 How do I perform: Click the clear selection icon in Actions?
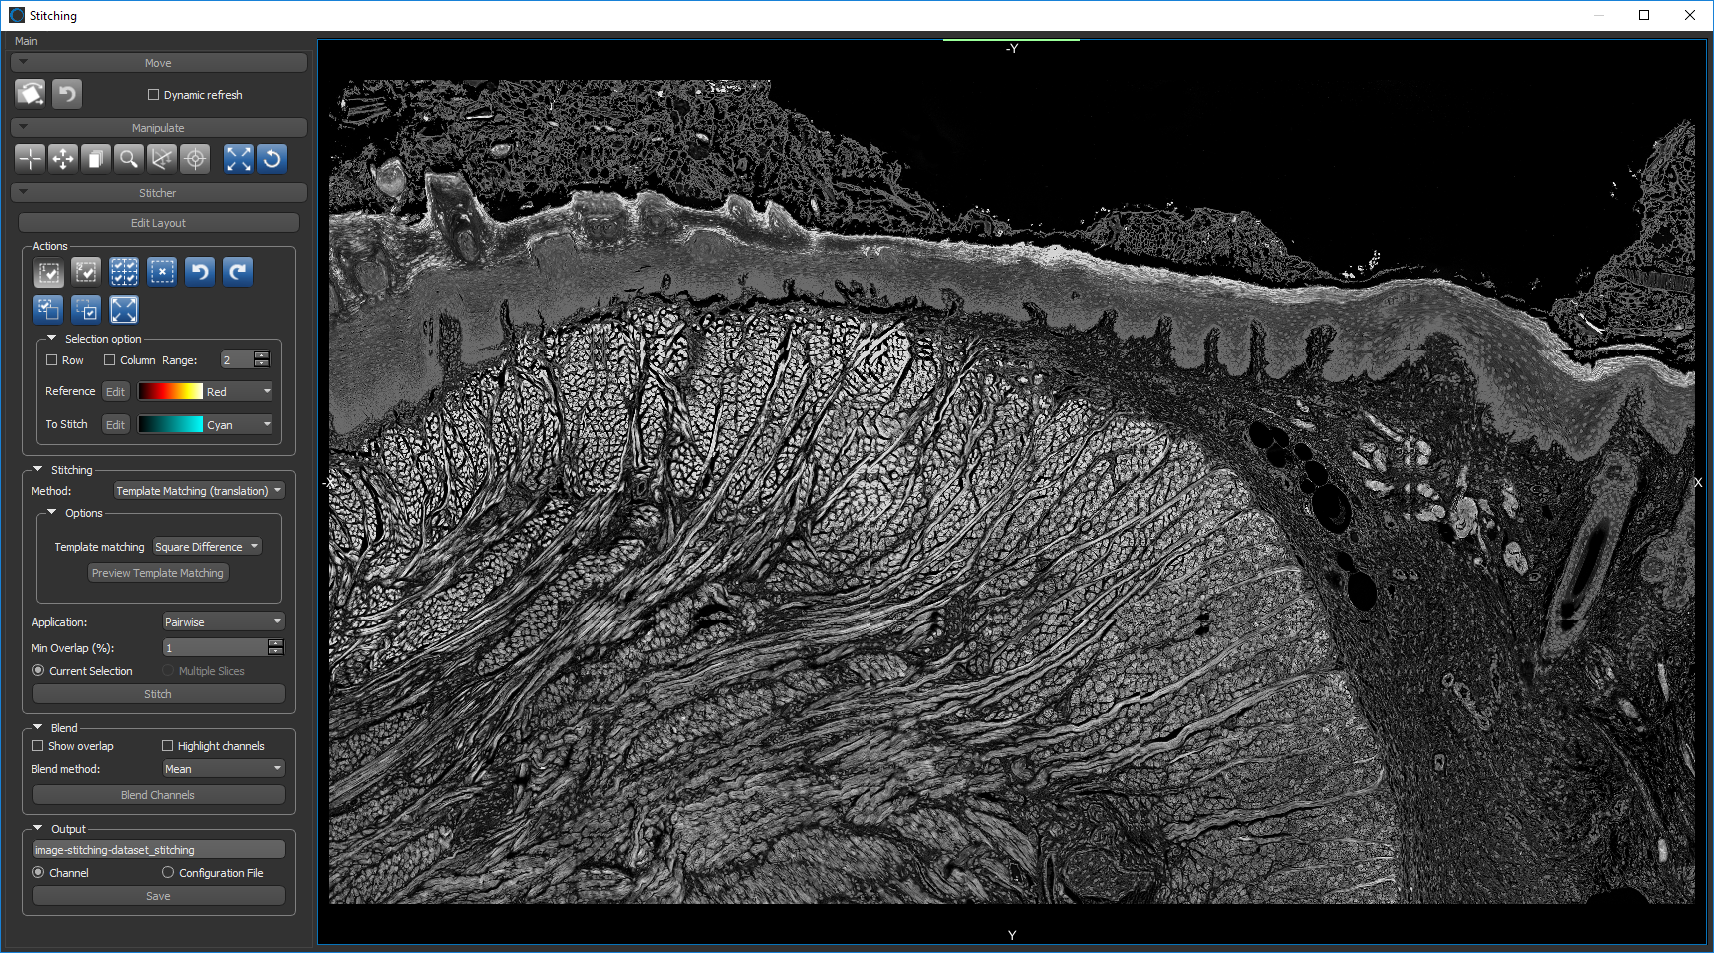pyautogui.click(x=162, y=272)
